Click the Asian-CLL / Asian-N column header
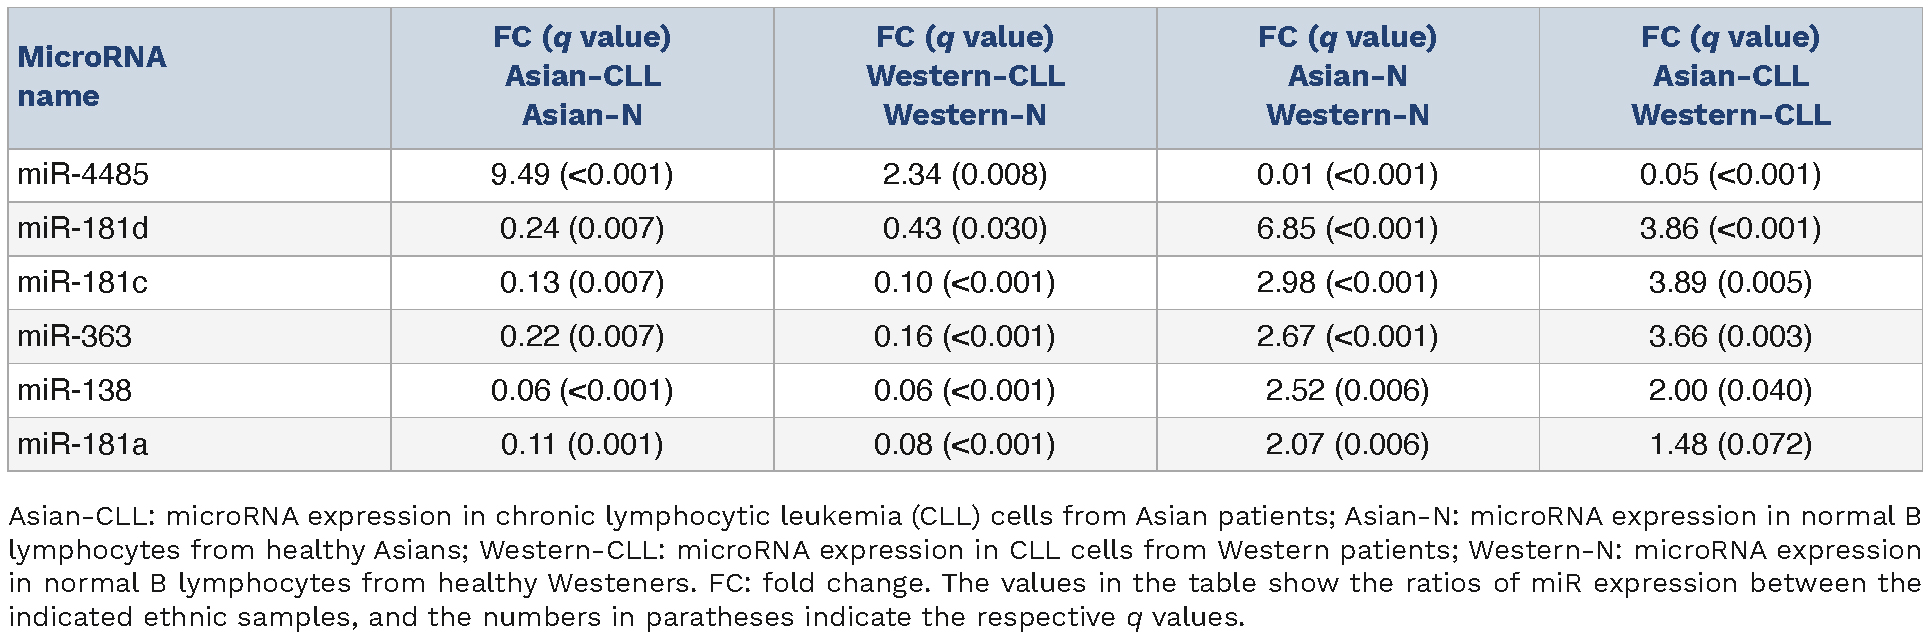The image size is (1930, 641). [582, 77]
